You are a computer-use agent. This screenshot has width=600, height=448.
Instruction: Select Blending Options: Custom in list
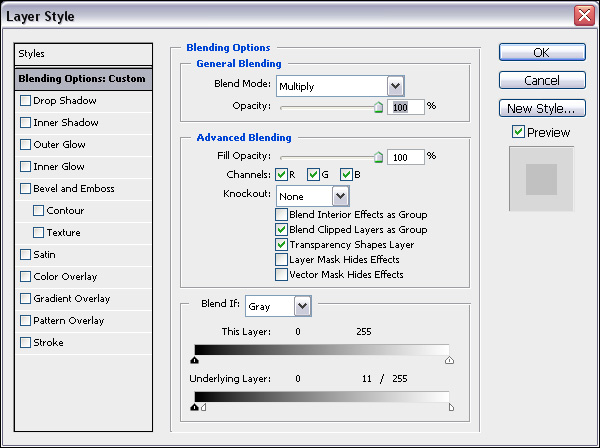coord(84,78)
